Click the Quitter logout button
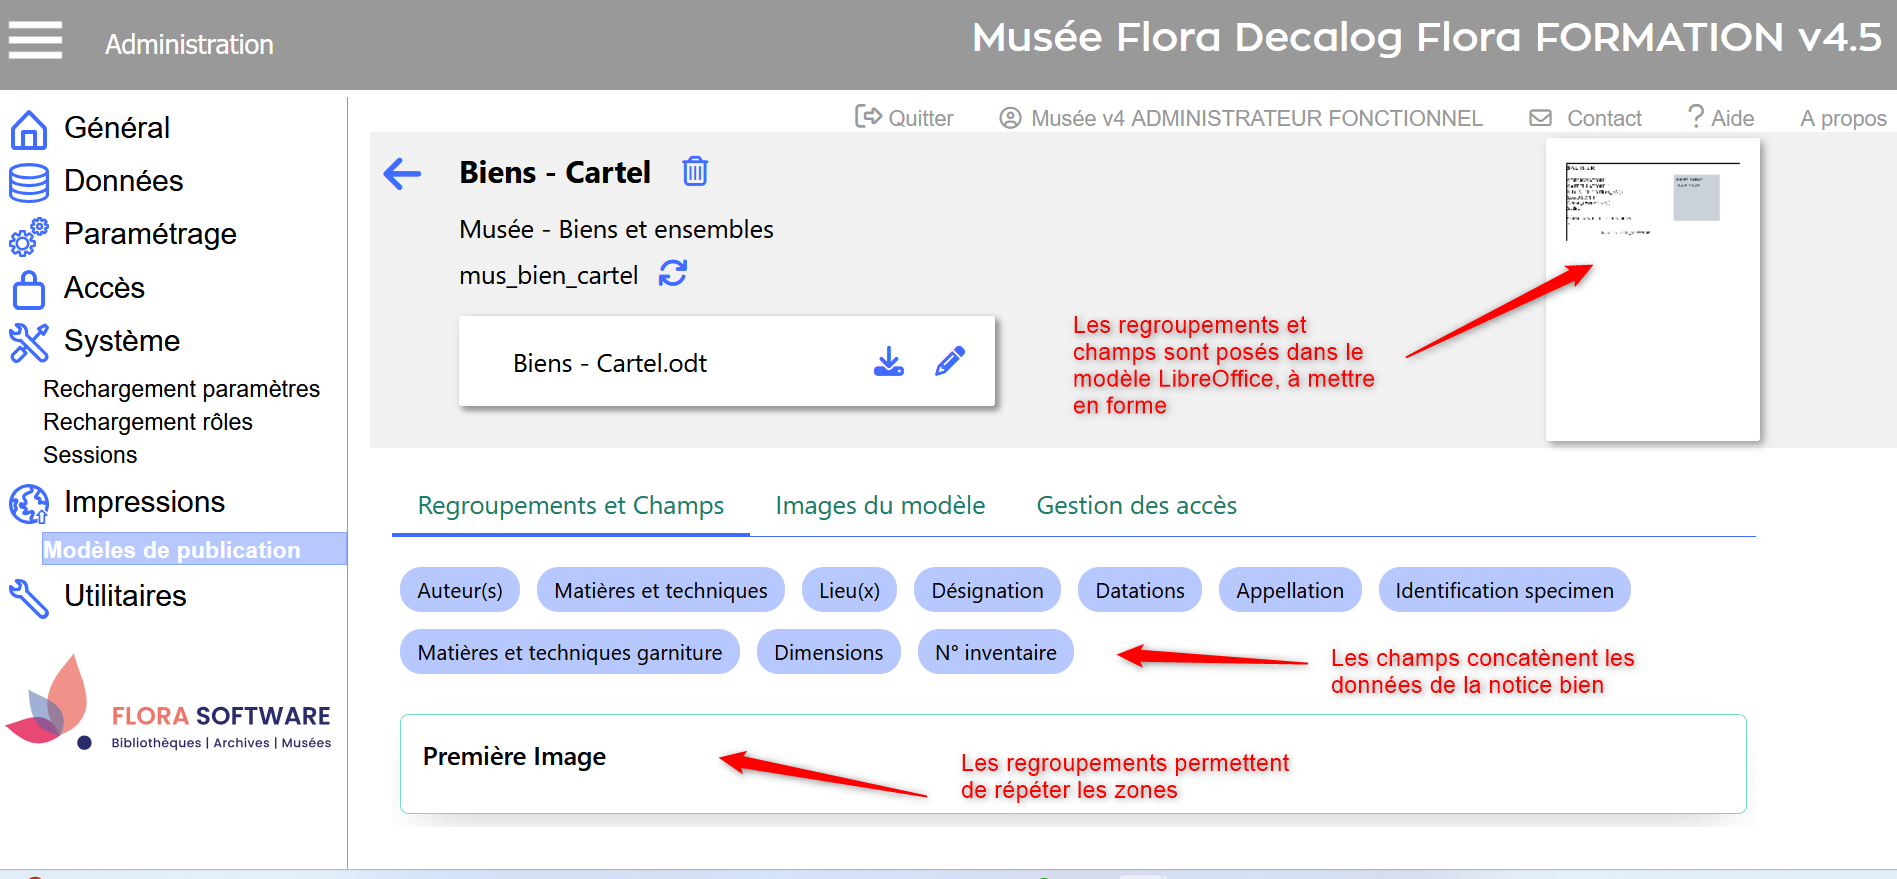 [x=904, y=118]
